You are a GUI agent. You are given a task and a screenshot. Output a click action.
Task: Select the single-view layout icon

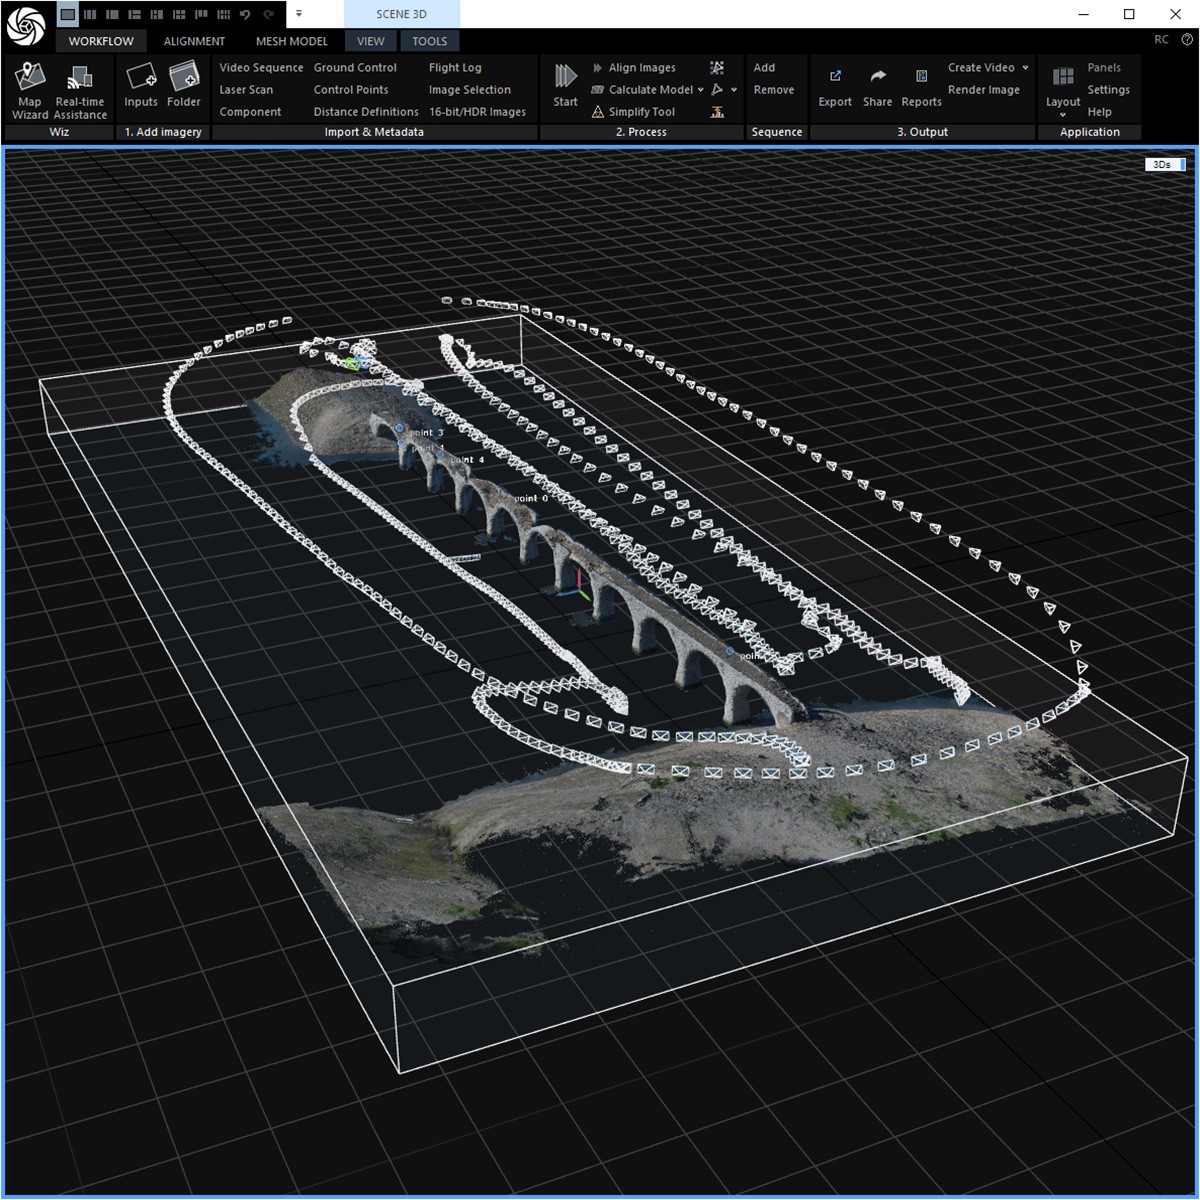[x=67, y=14]
